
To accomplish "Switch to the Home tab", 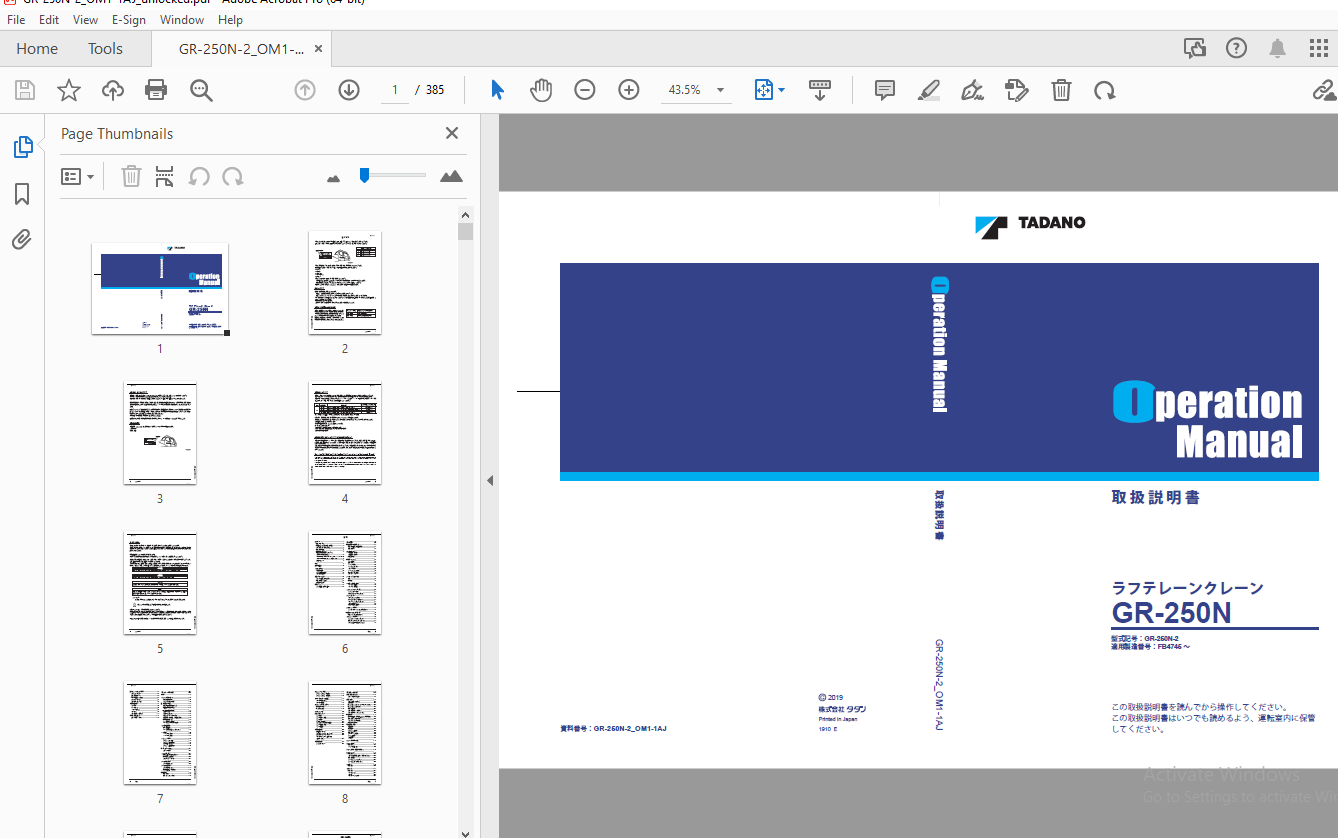I will (37, 48).
